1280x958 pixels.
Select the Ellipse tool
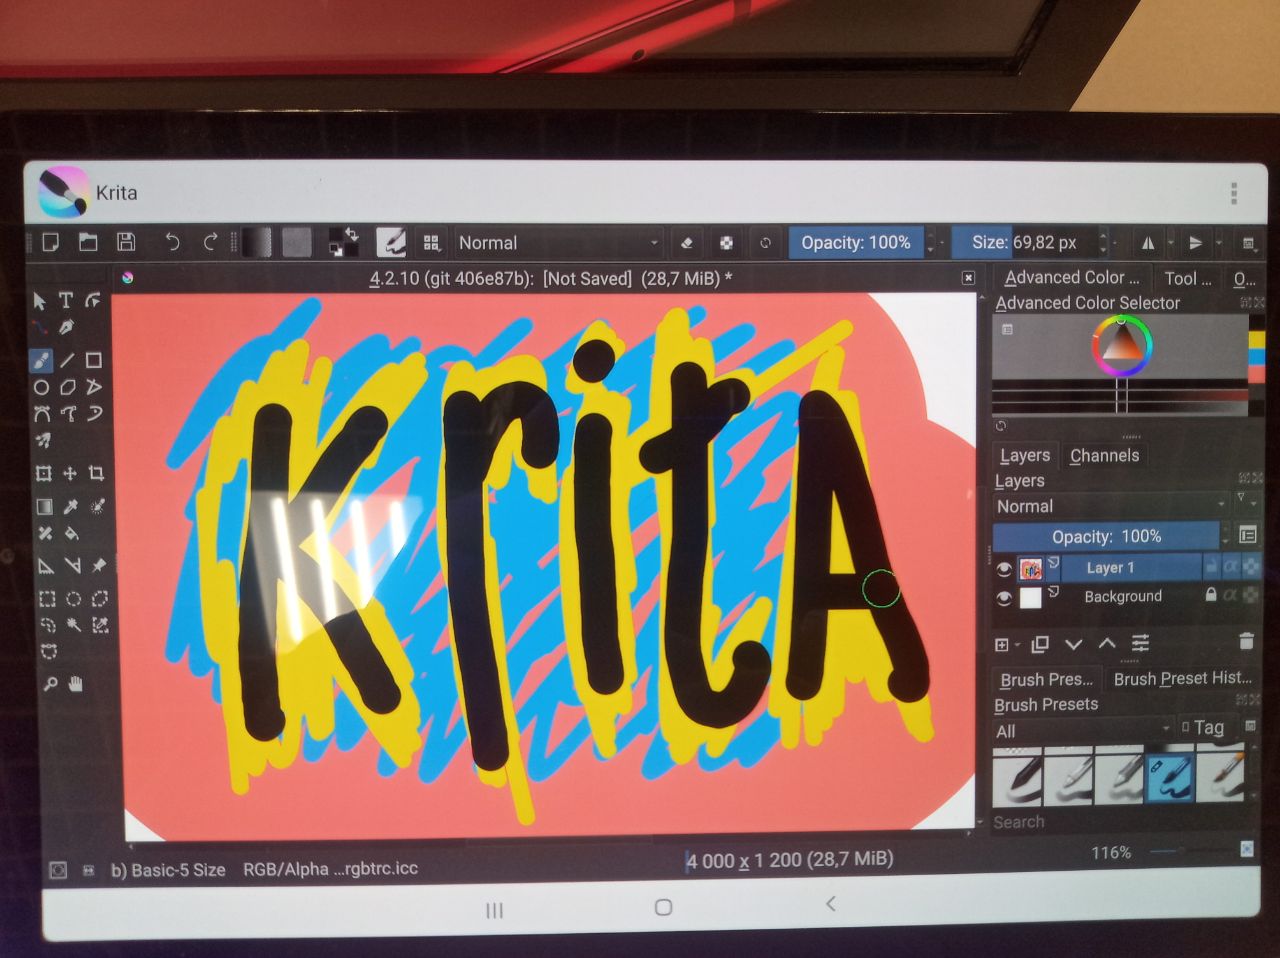pos(41,387)
